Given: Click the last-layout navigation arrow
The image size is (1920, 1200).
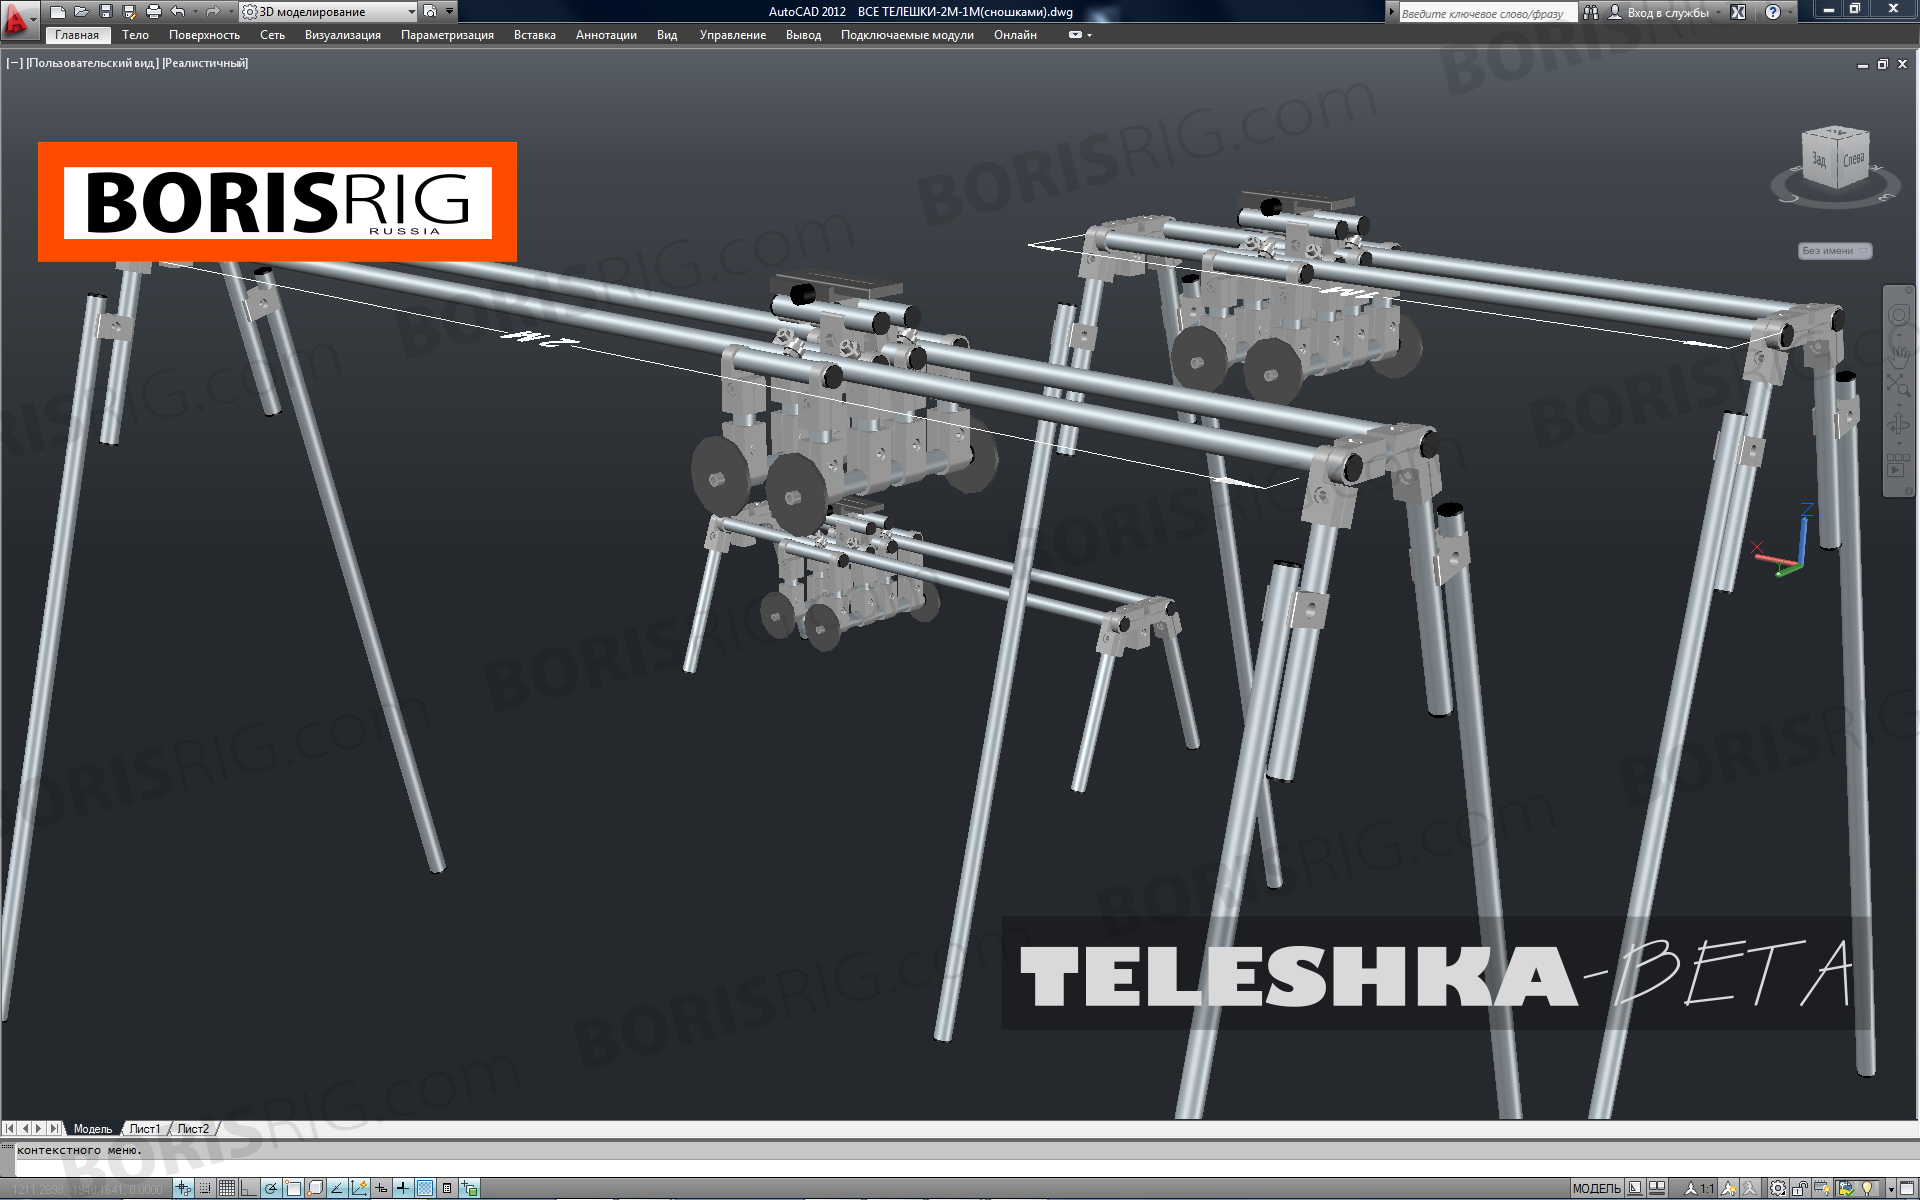Looking at the screenshot, I should [54, 1128].
